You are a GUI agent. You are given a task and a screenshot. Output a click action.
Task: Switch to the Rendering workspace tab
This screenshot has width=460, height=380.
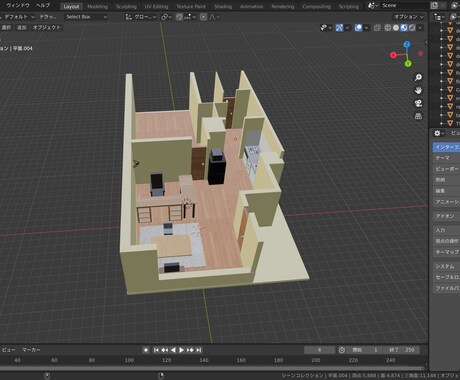[x=283, y=6]
